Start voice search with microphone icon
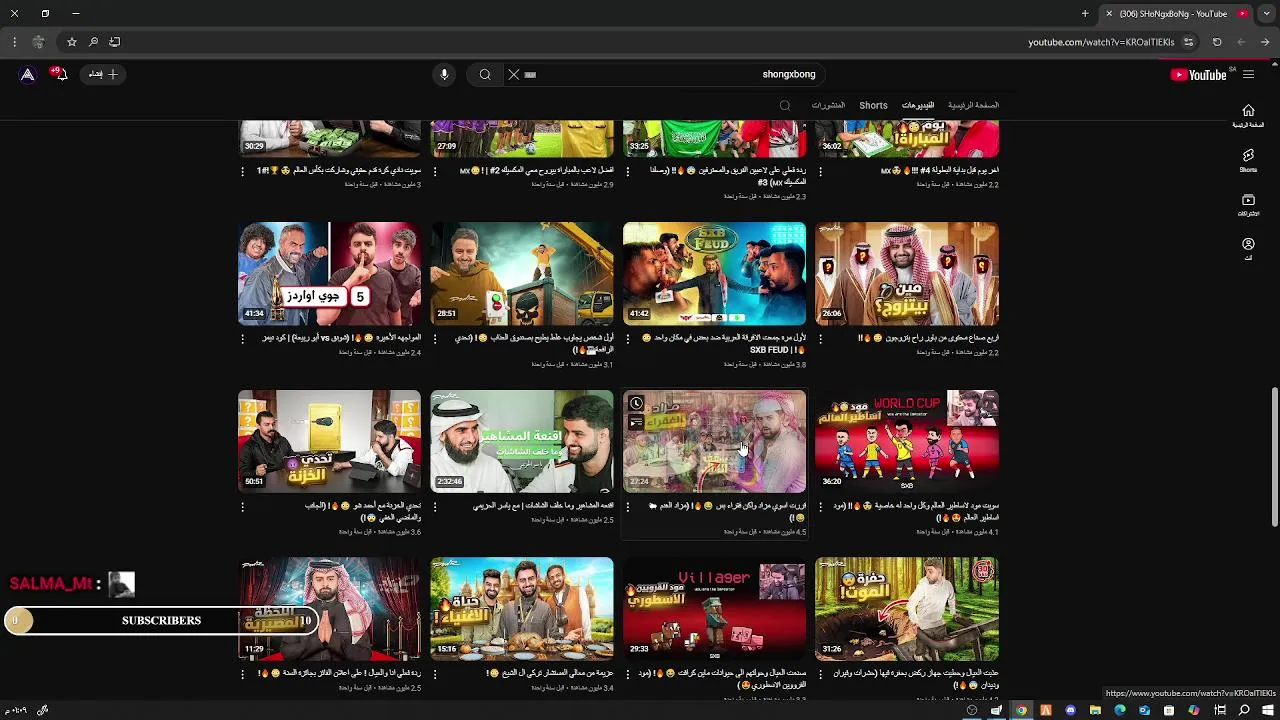Image resolution: width=1280 pixels, height=720 pixels. (444, 74)
